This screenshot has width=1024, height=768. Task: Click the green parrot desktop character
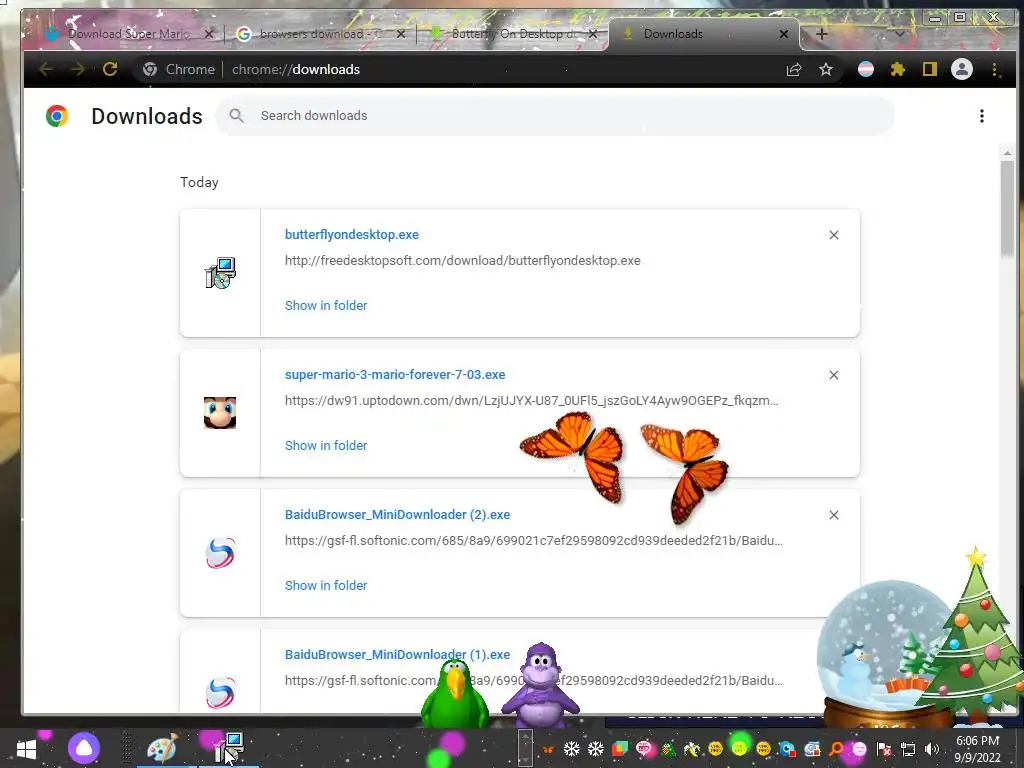point(455,694)
